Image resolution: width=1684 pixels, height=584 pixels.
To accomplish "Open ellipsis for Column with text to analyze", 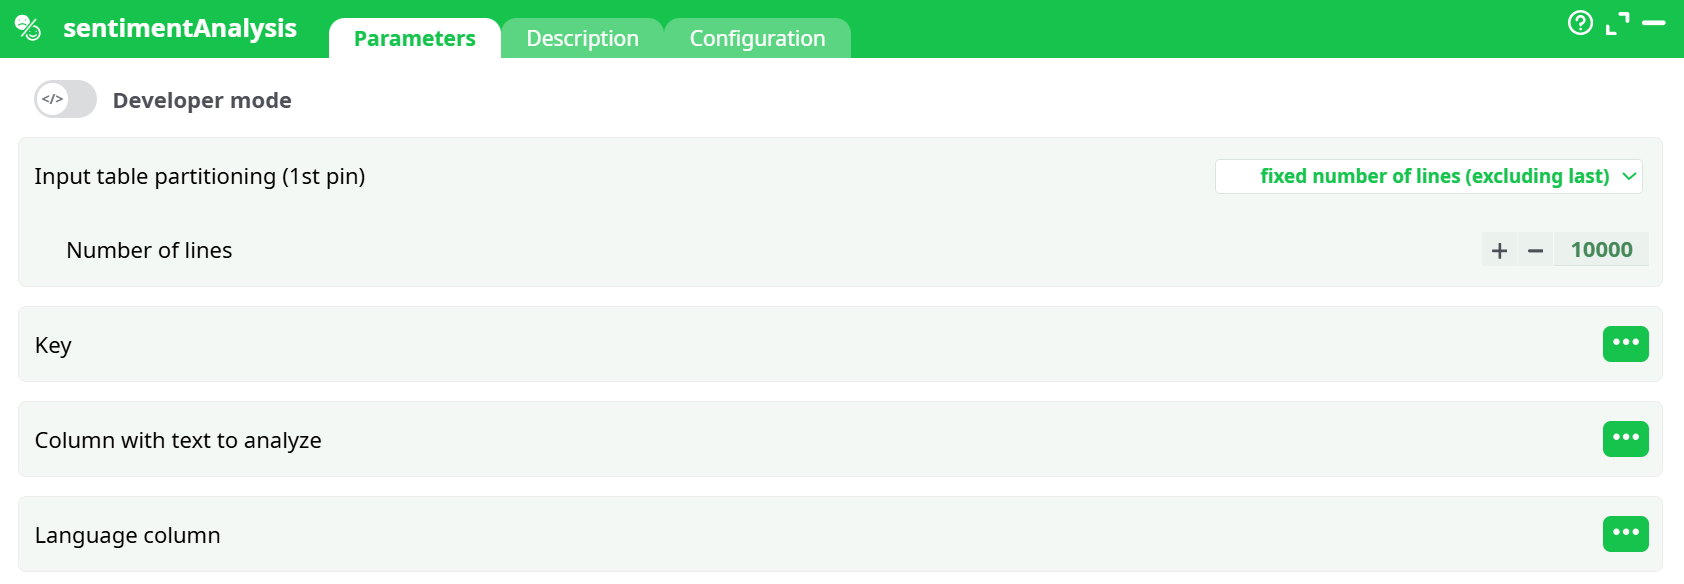I will click(x=1625, y=439).
